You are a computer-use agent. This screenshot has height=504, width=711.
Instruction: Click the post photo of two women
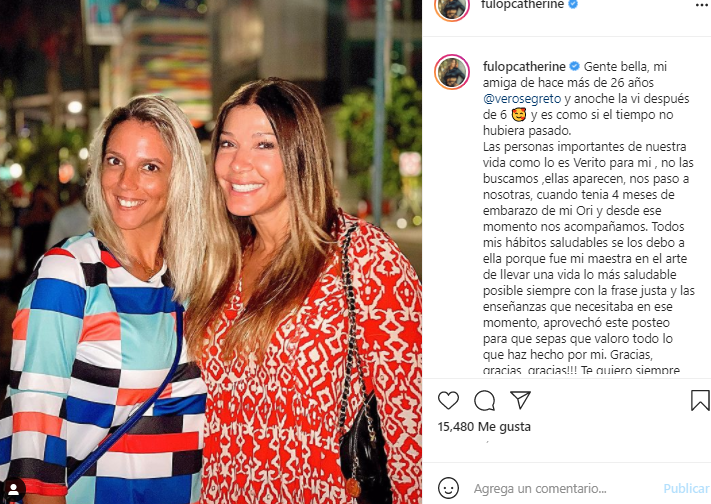(211, 252)
